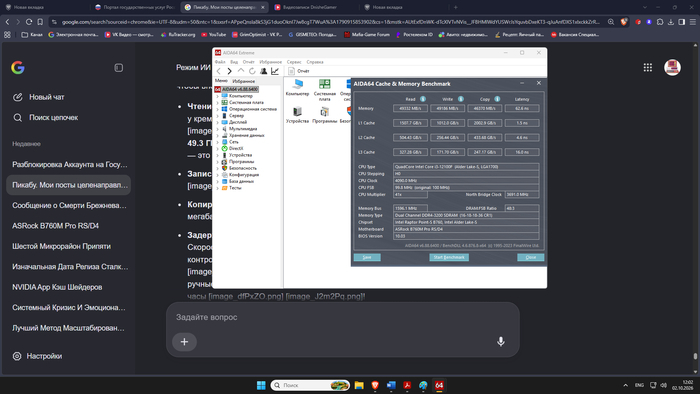This screenshot has height=394, width=700.
Task: Open Google apps grid icon
Action: click(648, 67)
